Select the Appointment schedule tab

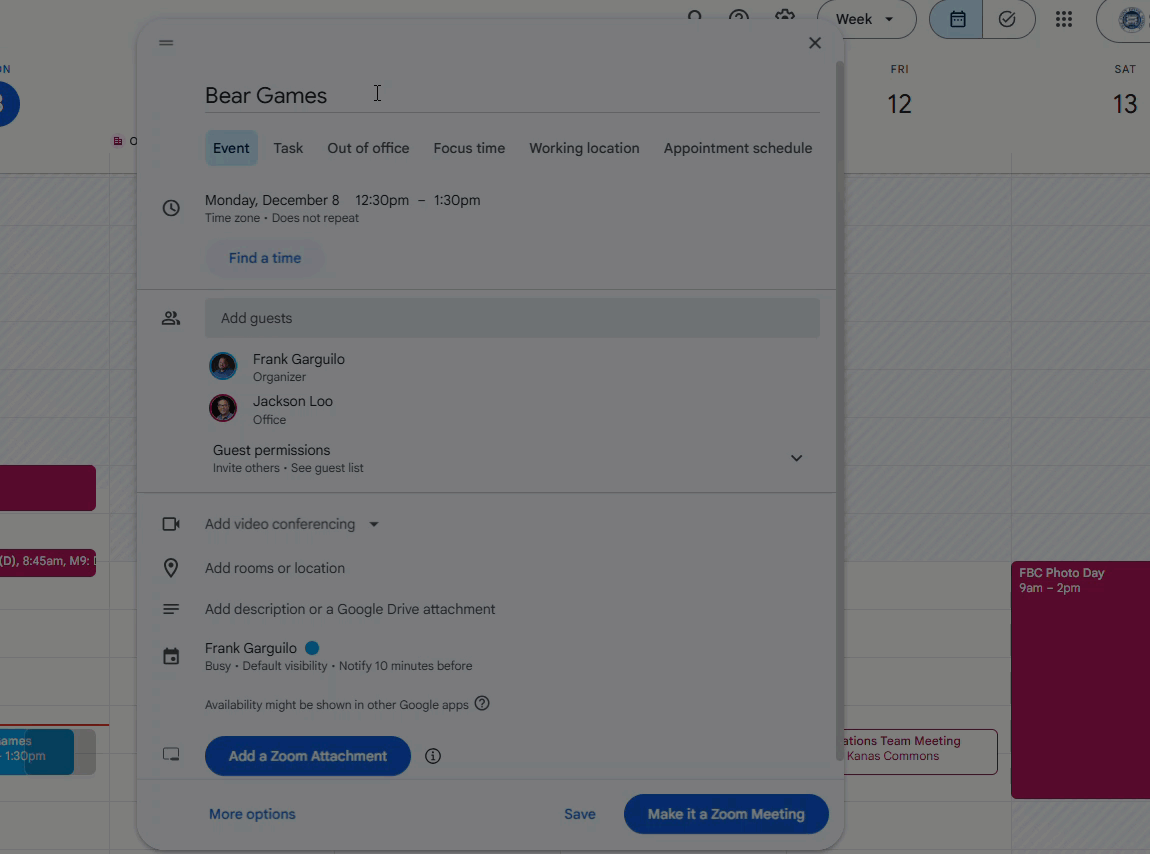click(x=738, y=148)
